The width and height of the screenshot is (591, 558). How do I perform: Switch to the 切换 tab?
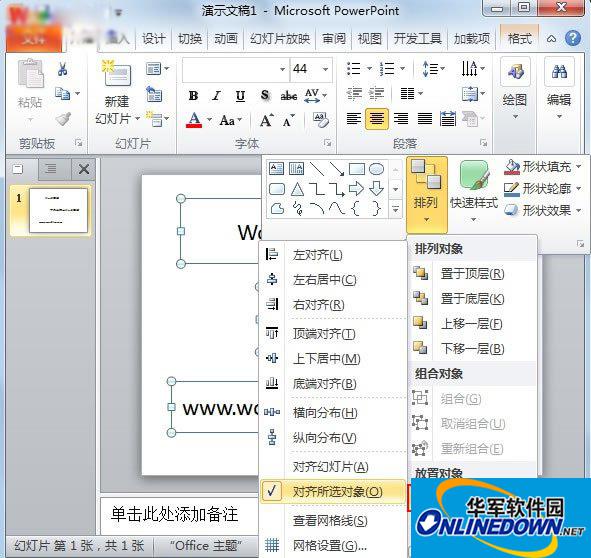point(190,38)
